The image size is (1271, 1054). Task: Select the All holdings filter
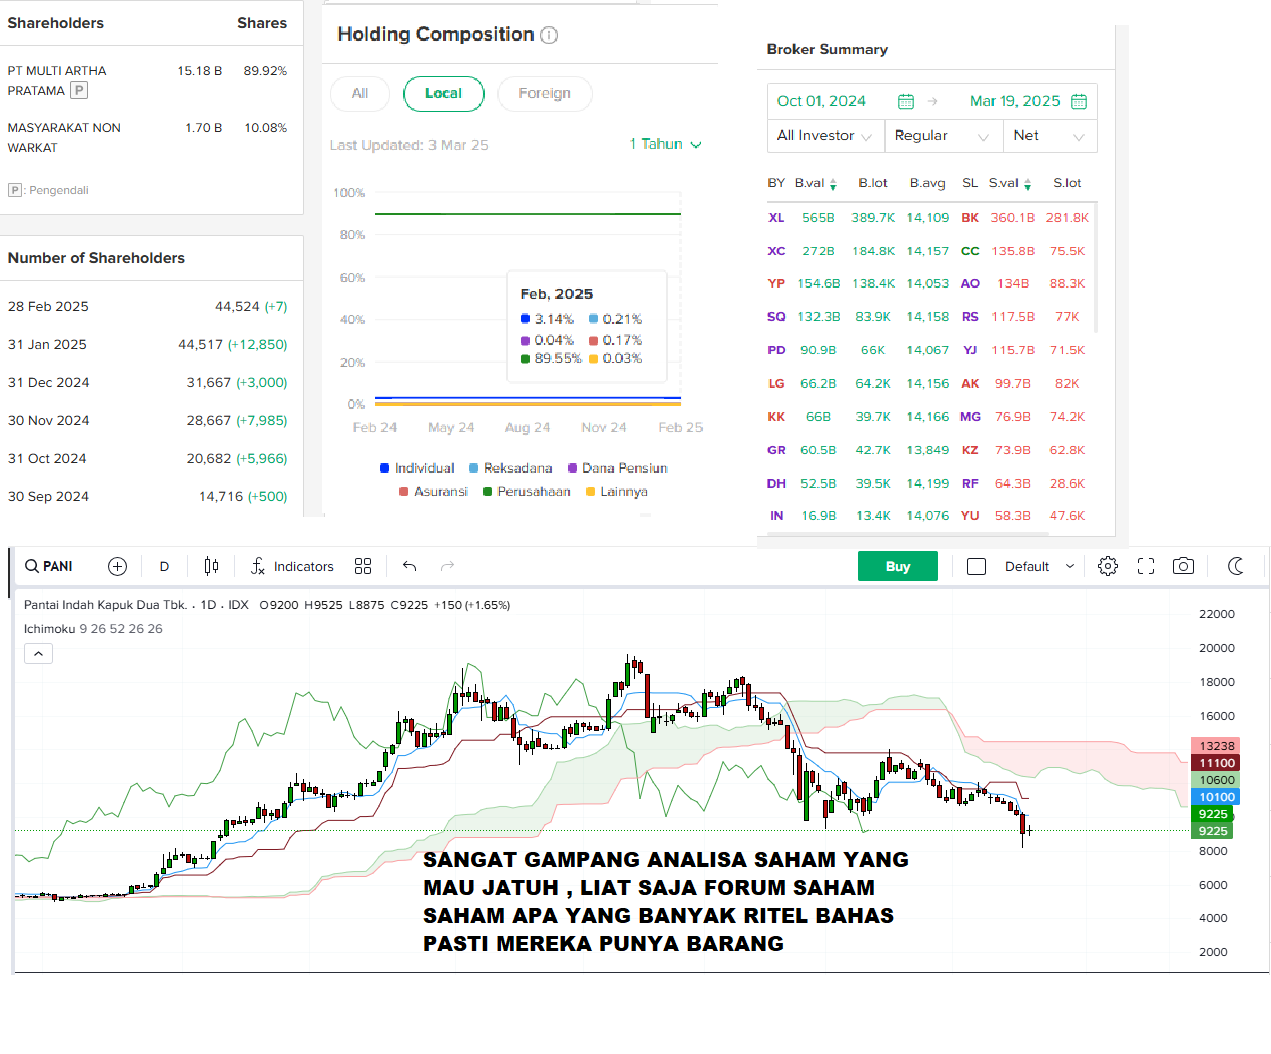point(359,93)
